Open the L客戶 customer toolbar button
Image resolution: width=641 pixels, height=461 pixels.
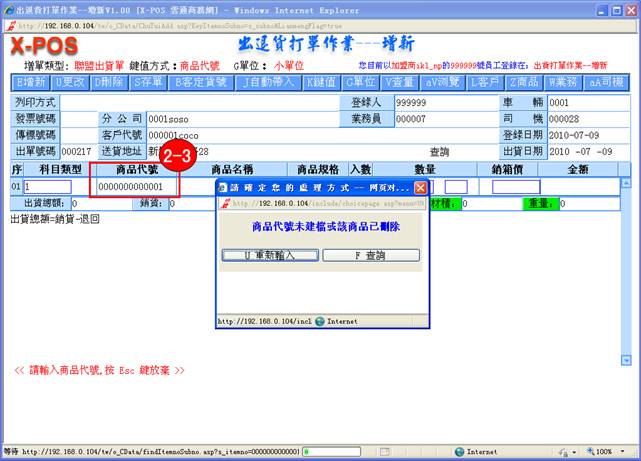[485, 81]
